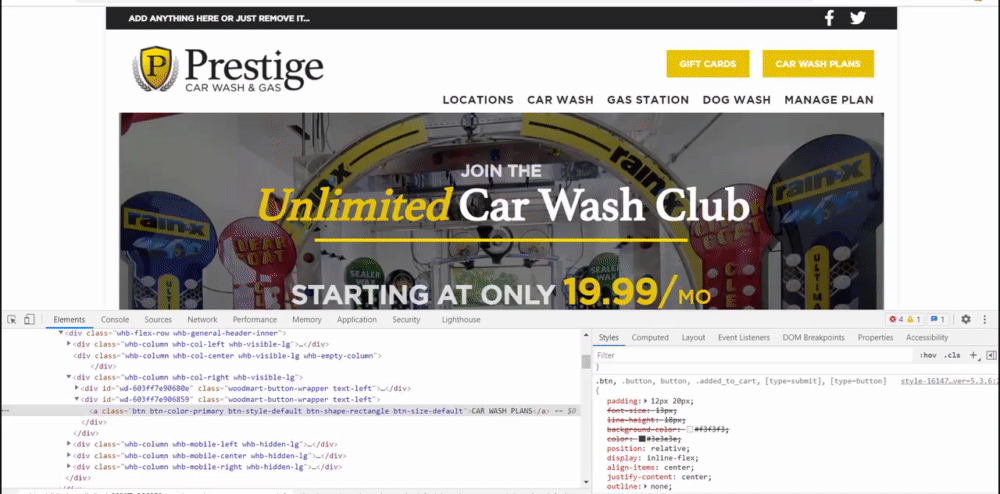Click the GIFT CARDS button
Screen dimensions: 1000x494
click(x=708, y=64)
